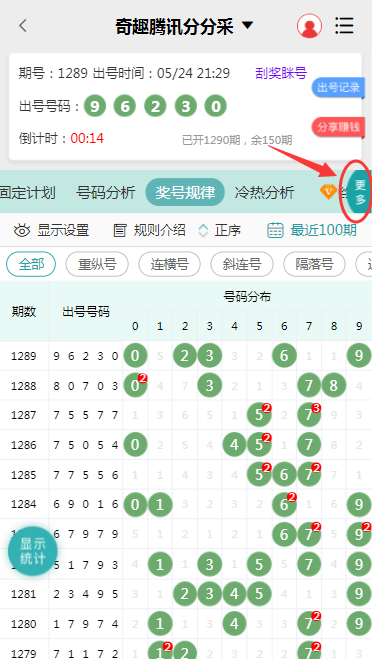This screenshot has height=659, width=372.
Task: Open the hamburger list menu icon
Action: tap(344, 26)
